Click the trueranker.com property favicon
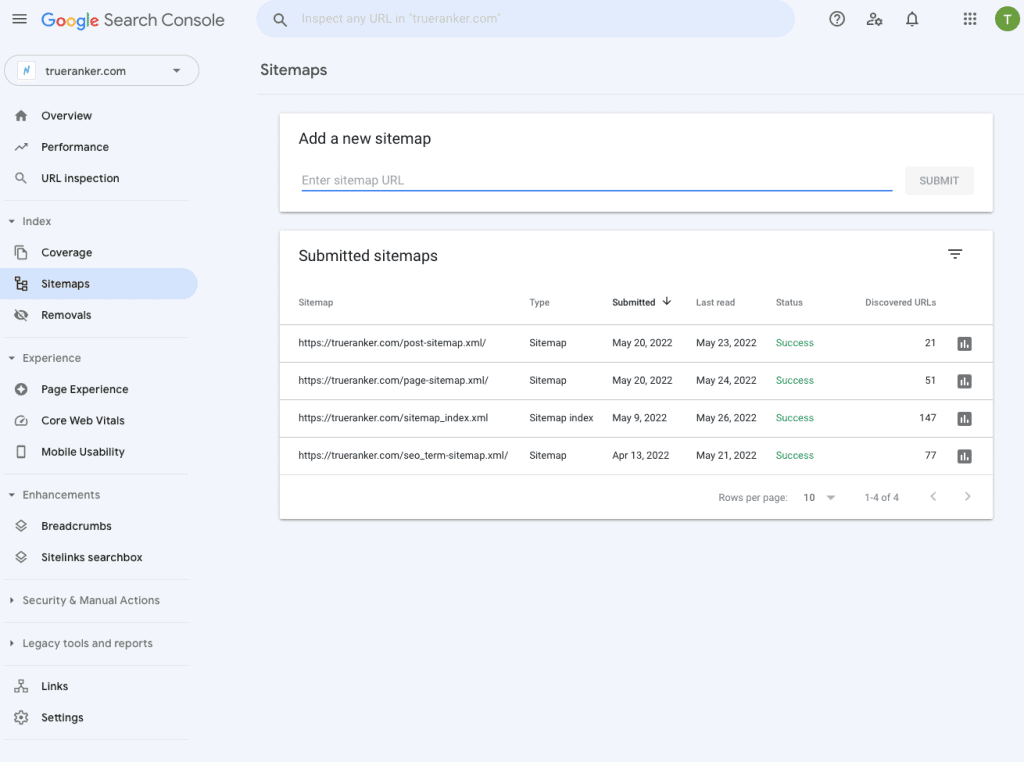 click(26, 71)
